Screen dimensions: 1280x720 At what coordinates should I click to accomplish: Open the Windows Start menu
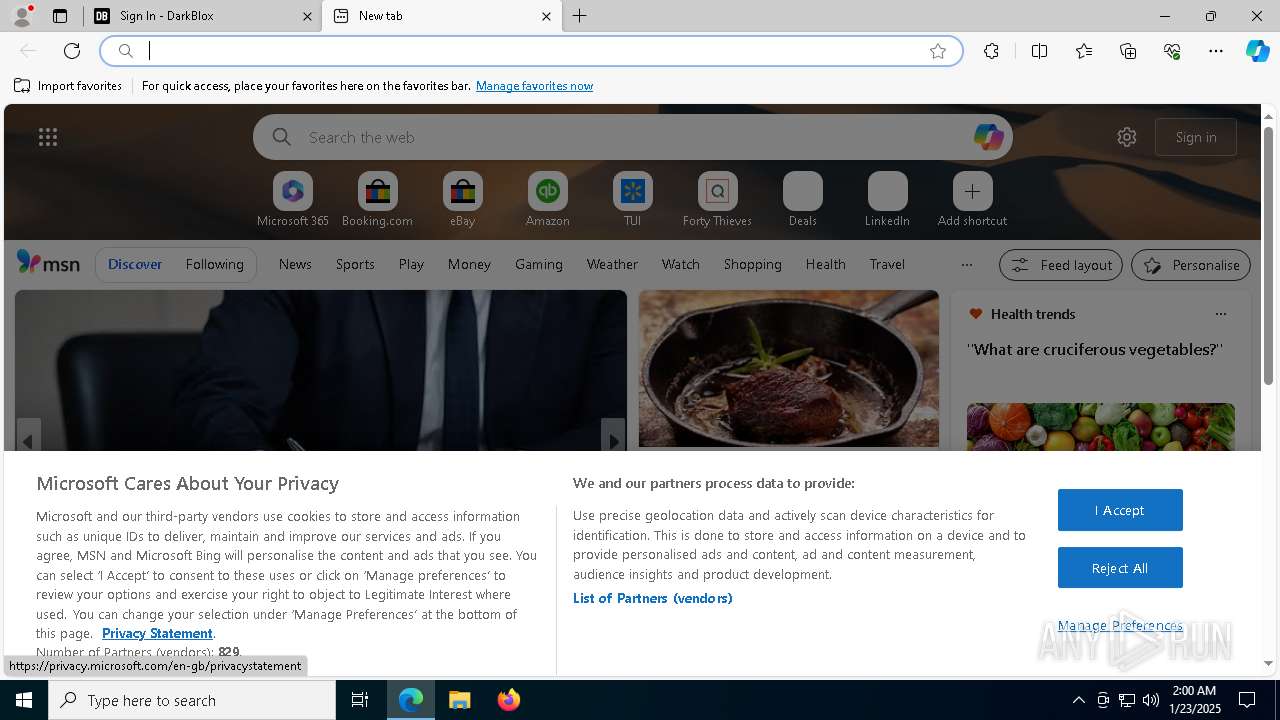click(24, 700)
